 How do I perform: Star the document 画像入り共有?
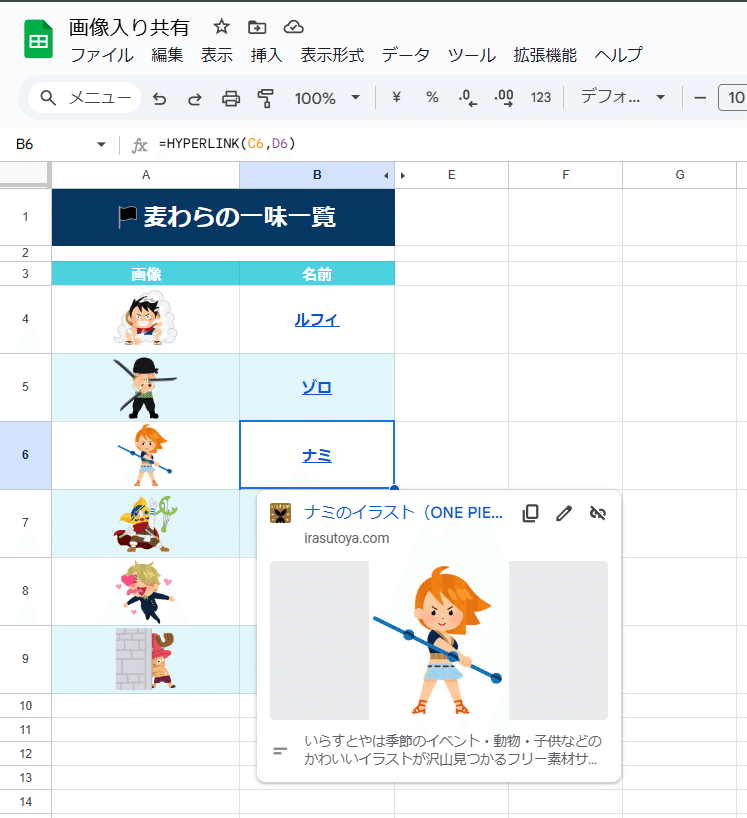pyautogui.click(x=222, y=27)
